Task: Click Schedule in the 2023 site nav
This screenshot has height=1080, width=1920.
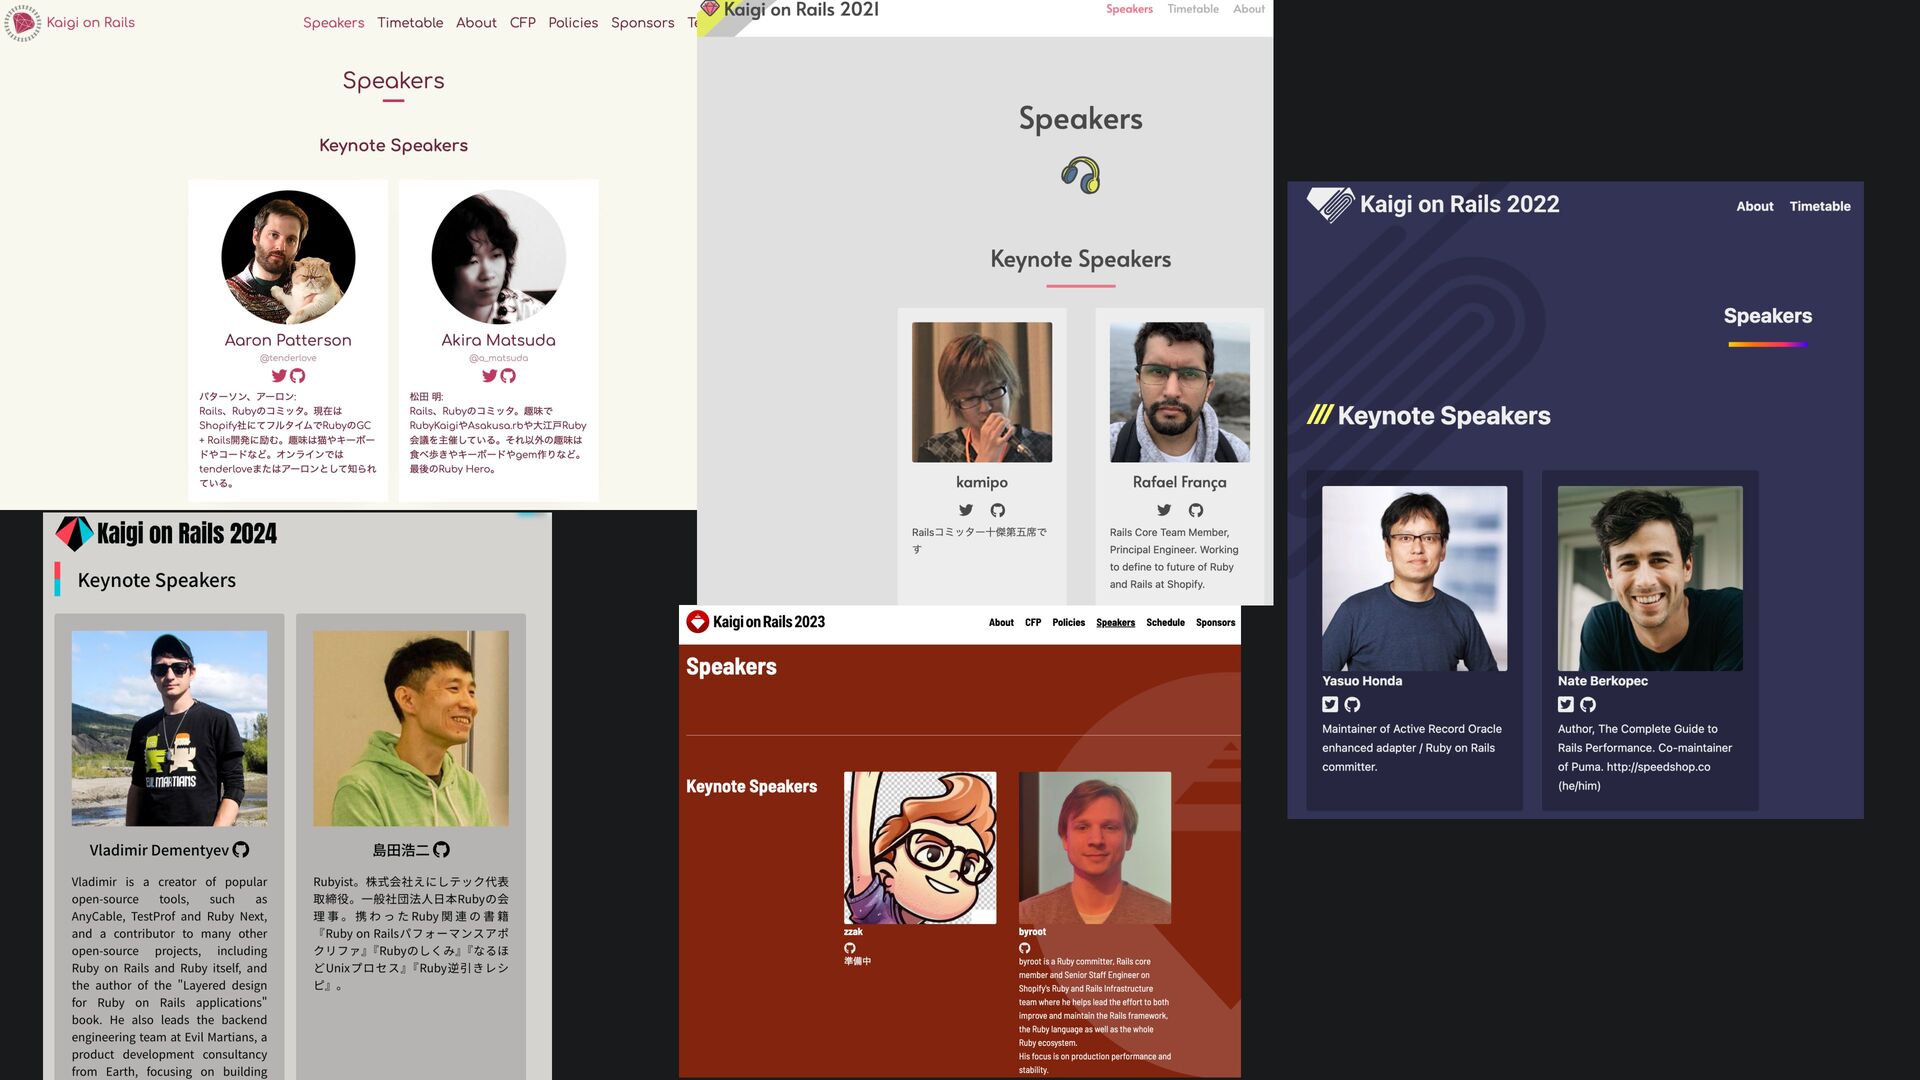Action: 1165,622
